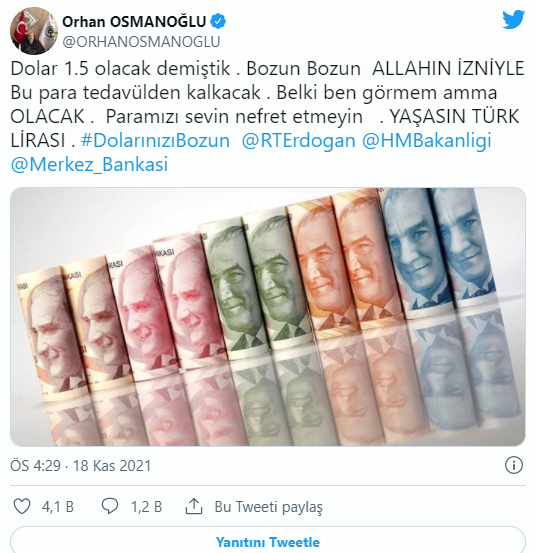This screenshot has height=553, width=535.
Task: Click the blue verified badge
Action: pyautogui.click(x=218, y=22)
